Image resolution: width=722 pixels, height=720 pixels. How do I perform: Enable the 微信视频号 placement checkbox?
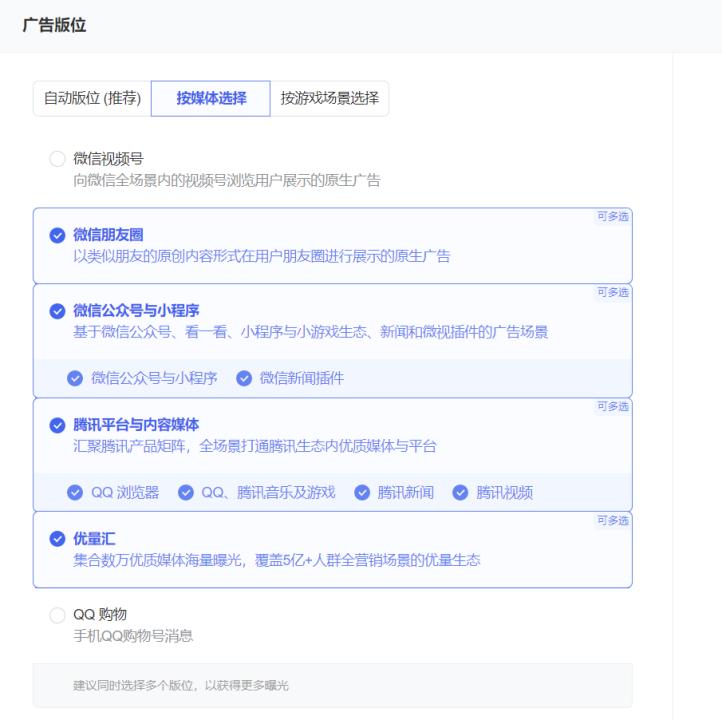57,159
